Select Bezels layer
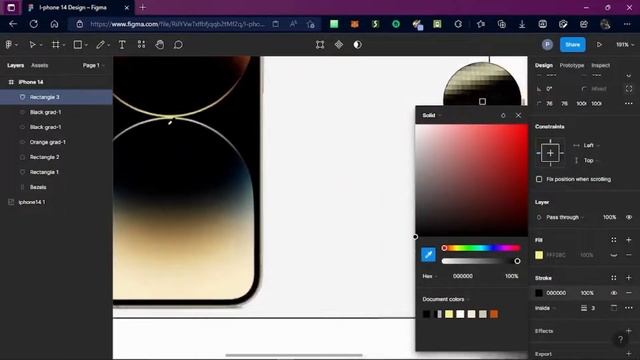 pyautogui.click(x=56, y=187)
